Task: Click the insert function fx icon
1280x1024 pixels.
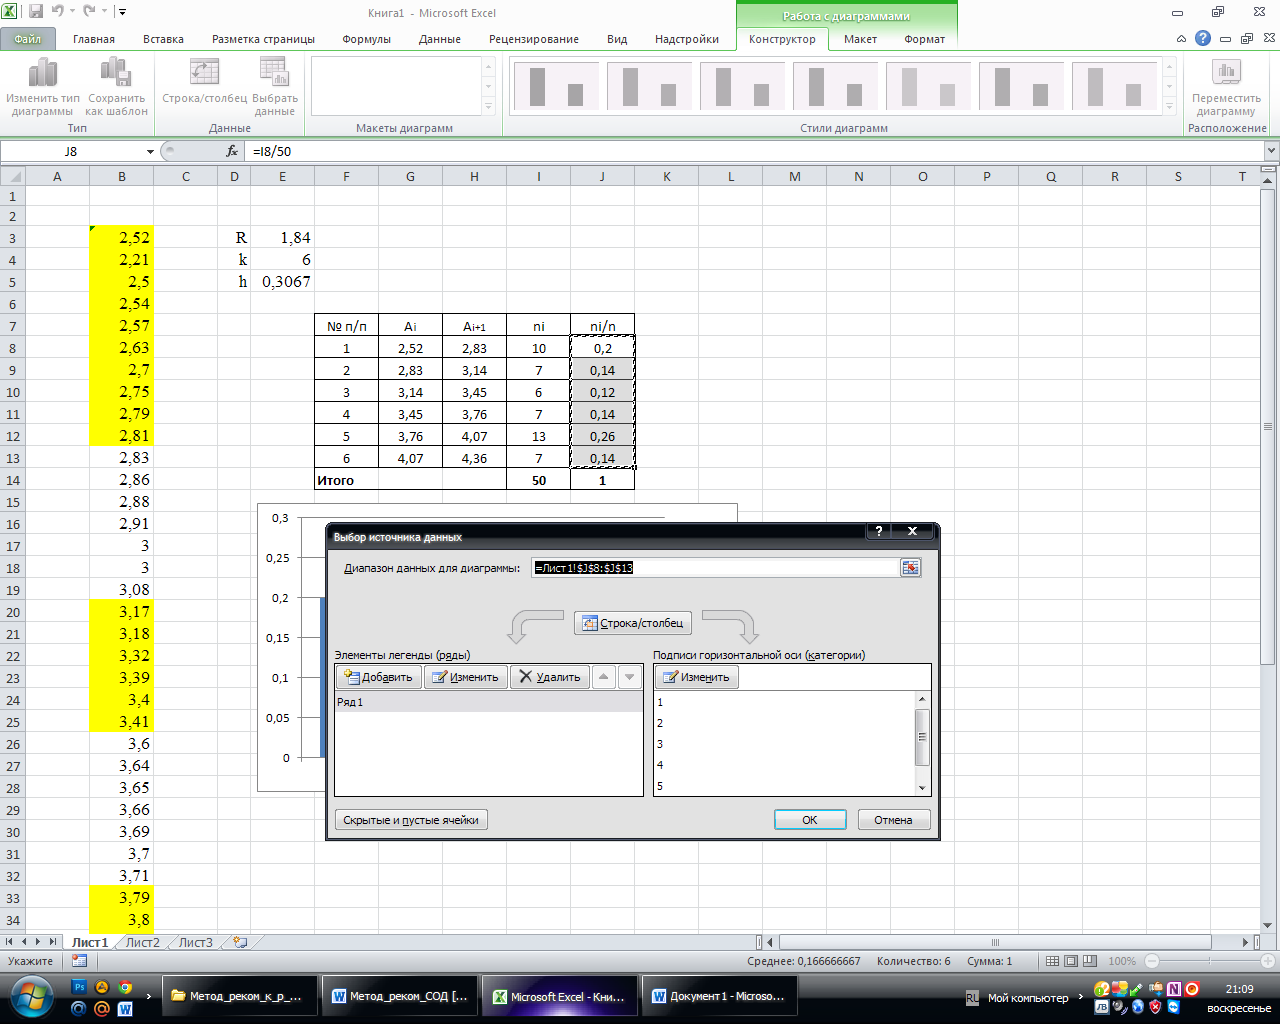Action: click(232, 151)
